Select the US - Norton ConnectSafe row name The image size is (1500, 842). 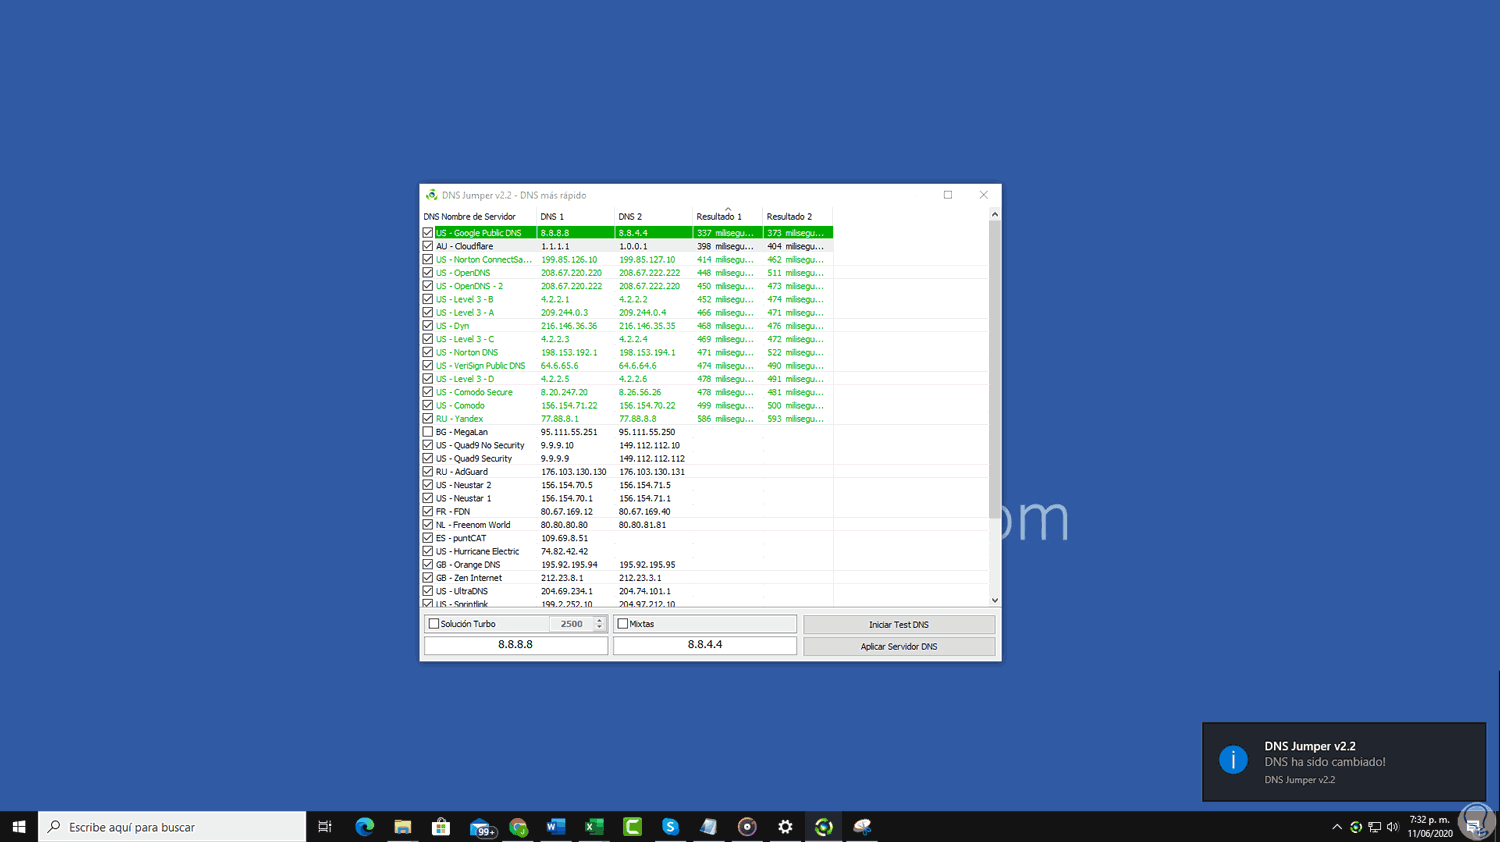click(x=484, y=260)
